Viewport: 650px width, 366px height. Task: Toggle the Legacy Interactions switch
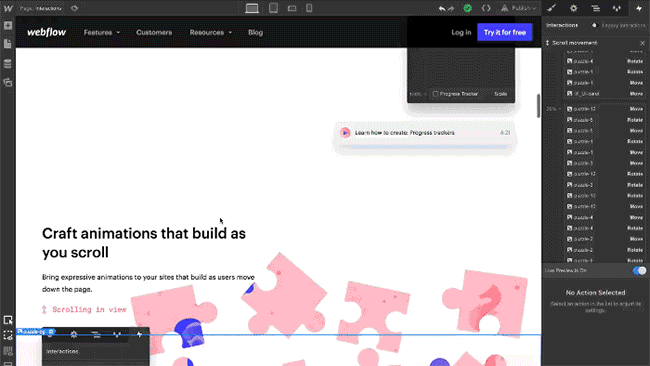594,25
